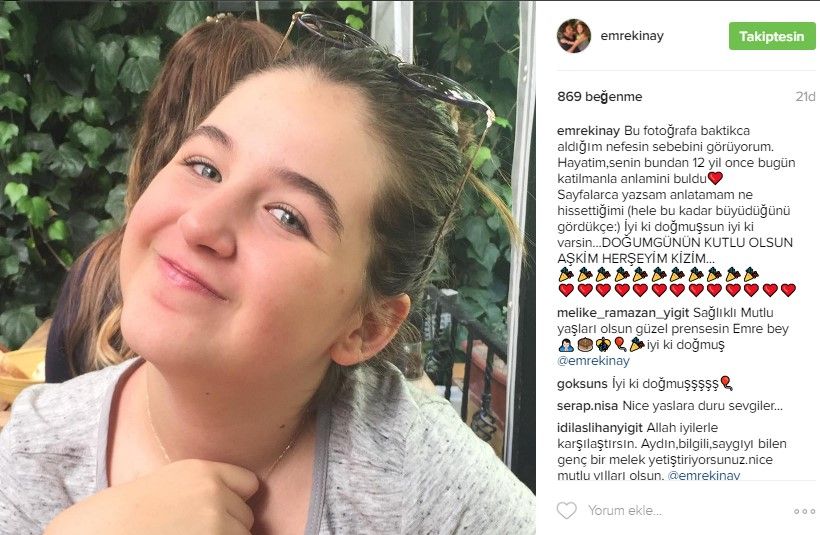Open the @emrekinay mention in idilaslihanyigit's comment
820x535 pixels.
[704, 475]
